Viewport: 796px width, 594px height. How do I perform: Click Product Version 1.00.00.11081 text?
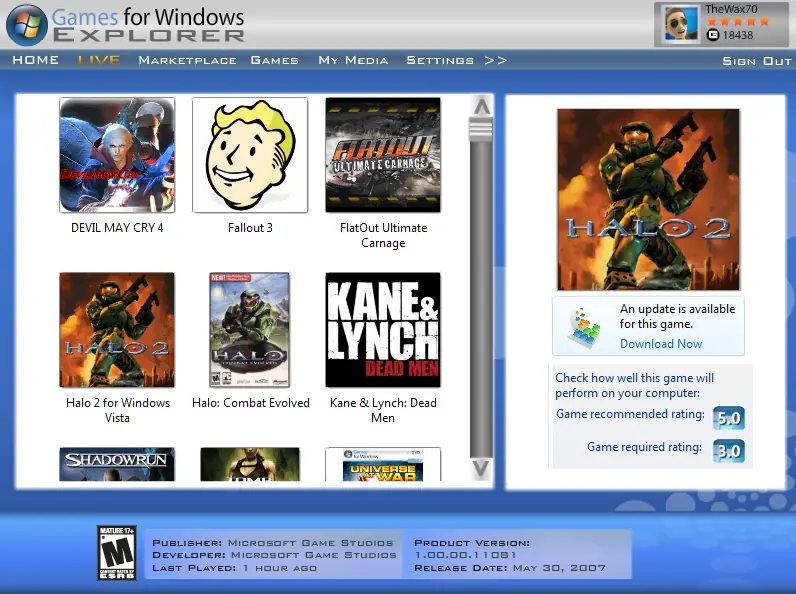pos(472,549)
